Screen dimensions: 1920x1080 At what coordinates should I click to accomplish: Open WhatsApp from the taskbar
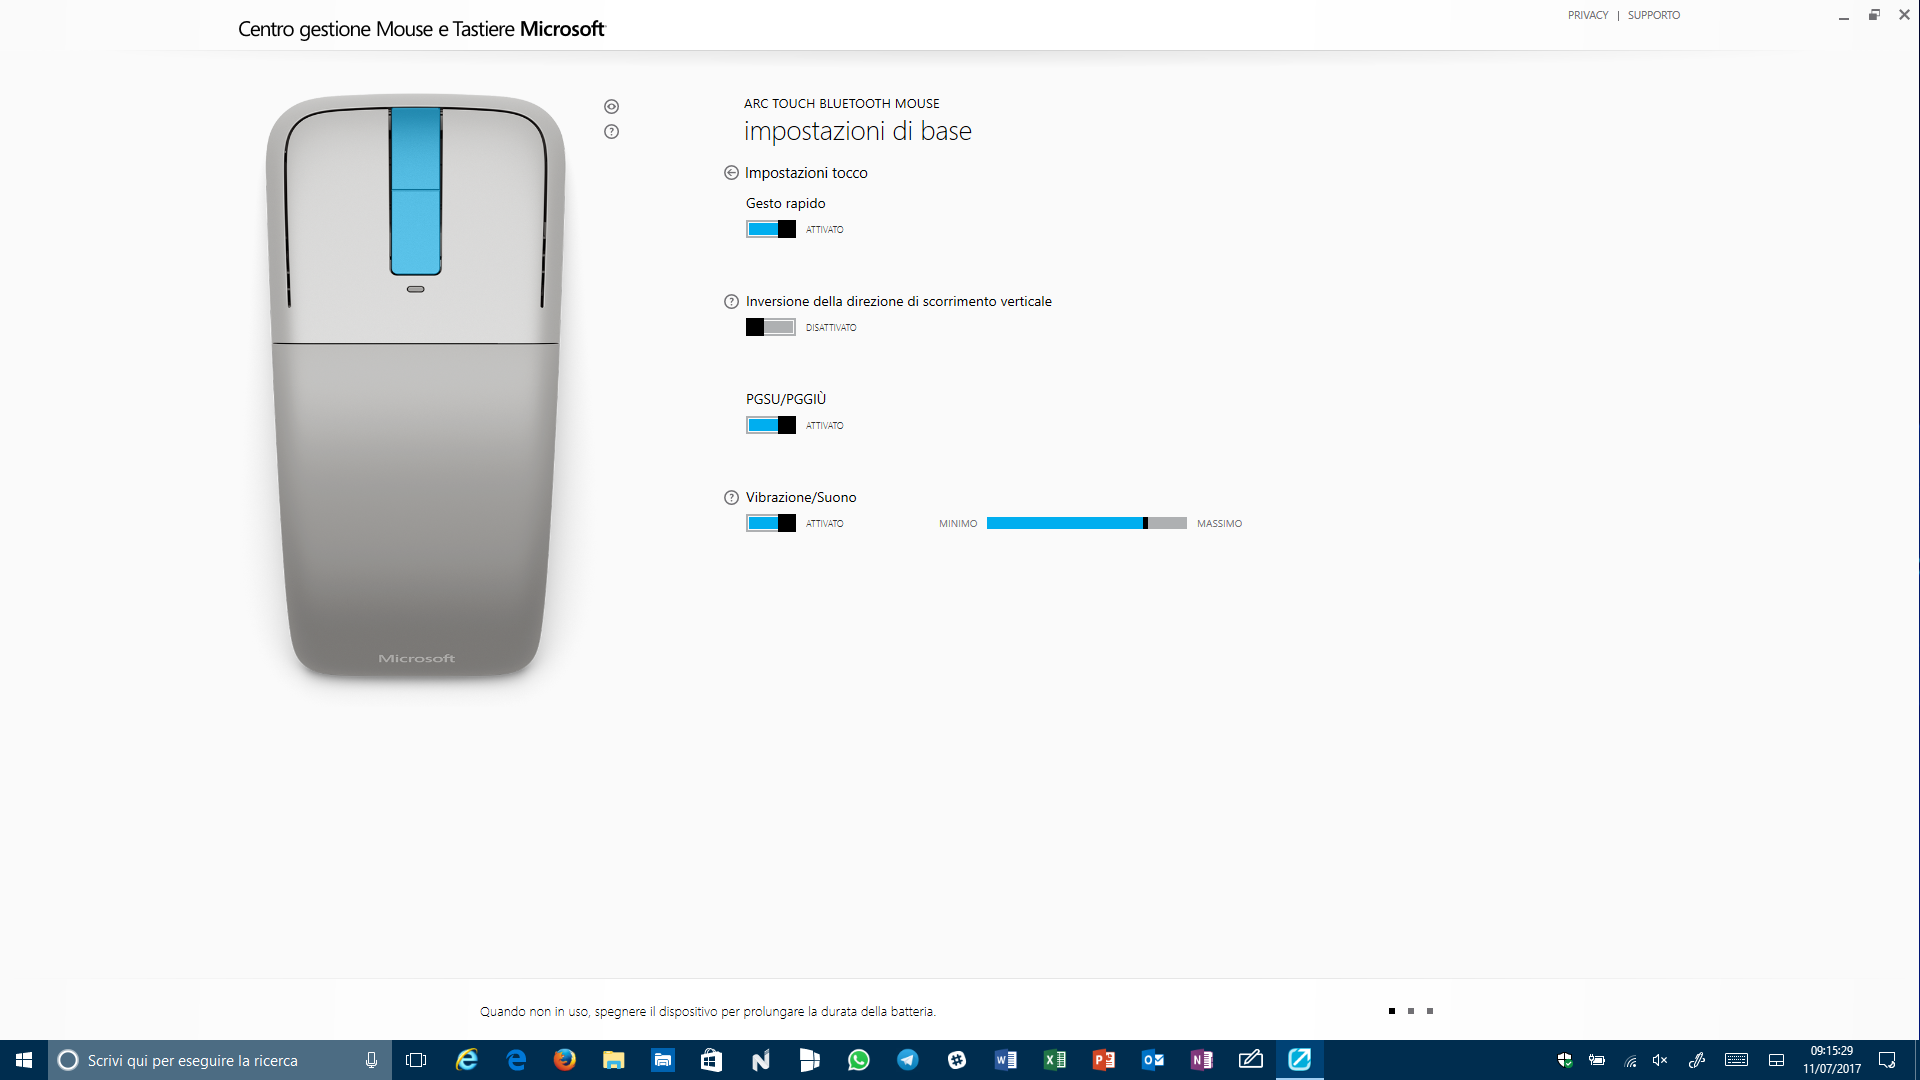[x=858, y=1060]
